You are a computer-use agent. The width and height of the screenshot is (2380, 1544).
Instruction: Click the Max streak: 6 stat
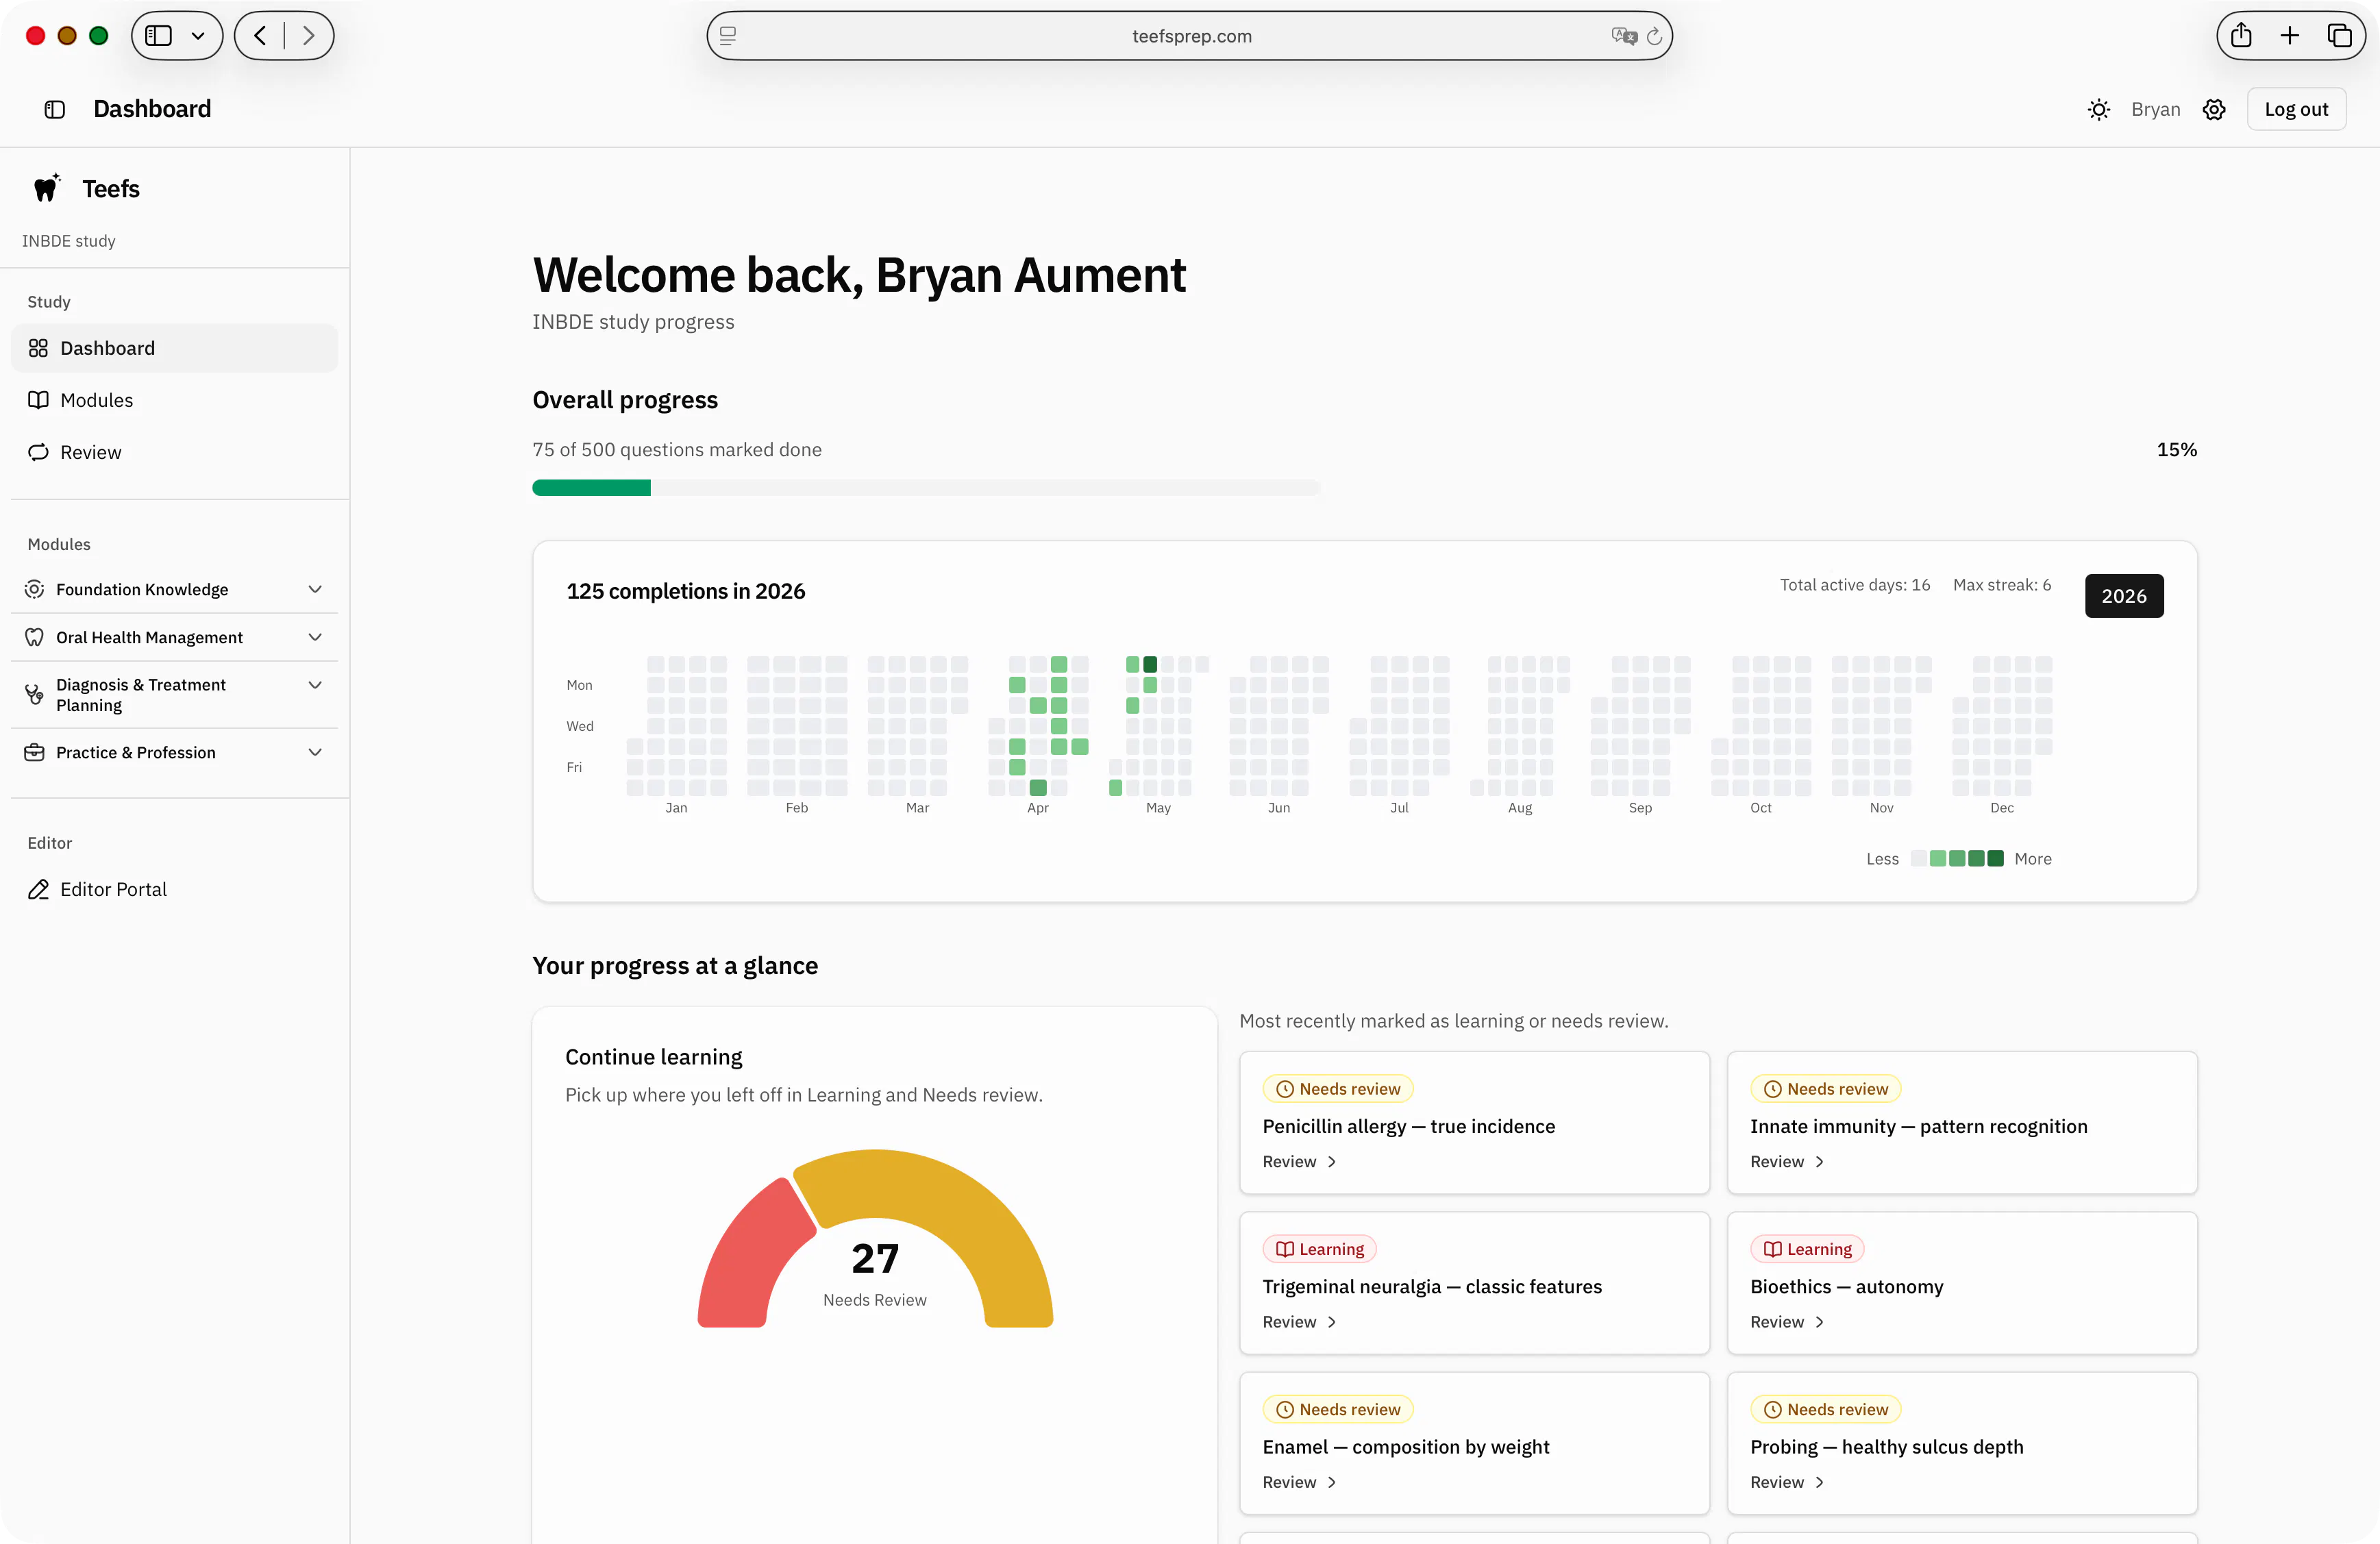coord(2002,585)
